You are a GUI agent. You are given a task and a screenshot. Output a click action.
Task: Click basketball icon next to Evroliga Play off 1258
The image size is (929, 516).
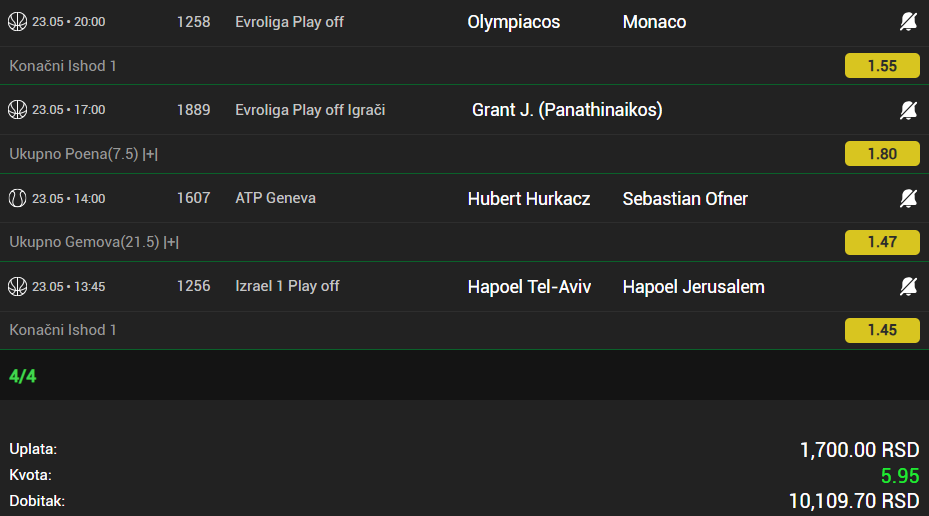coord(17,22)
